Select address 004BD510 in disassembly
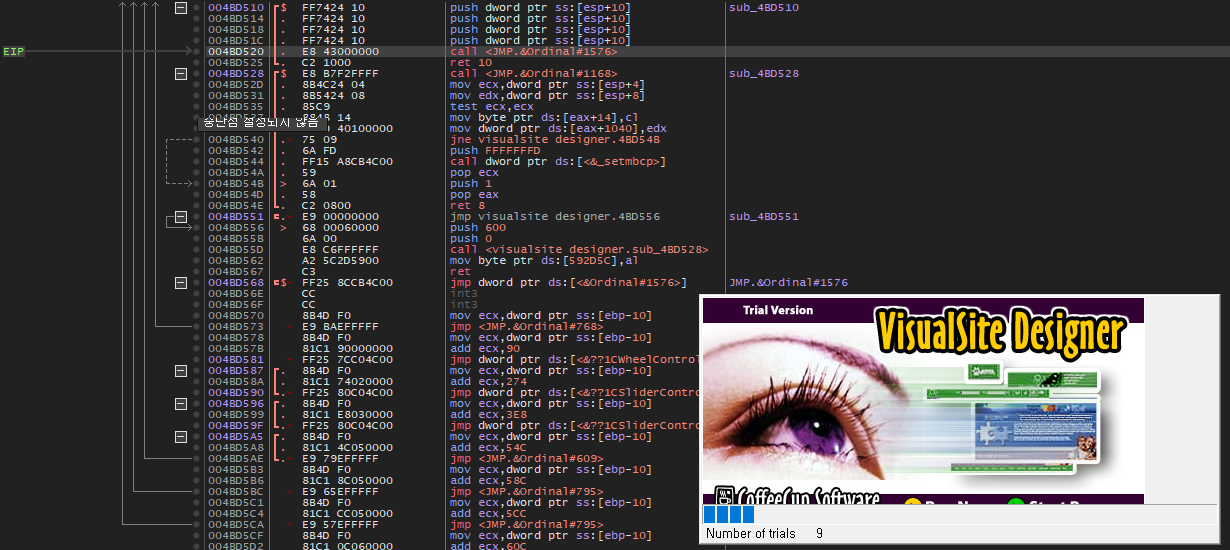 [x=236, y=7]
